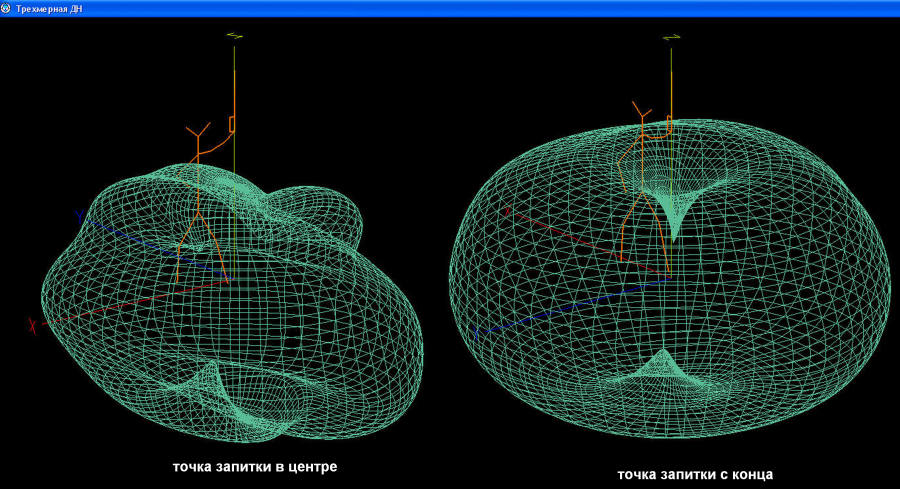Viewport: 900px width, 489px height.
Task: Click the caption 'точка запитки с конца'
Action: tap(696, 474)
